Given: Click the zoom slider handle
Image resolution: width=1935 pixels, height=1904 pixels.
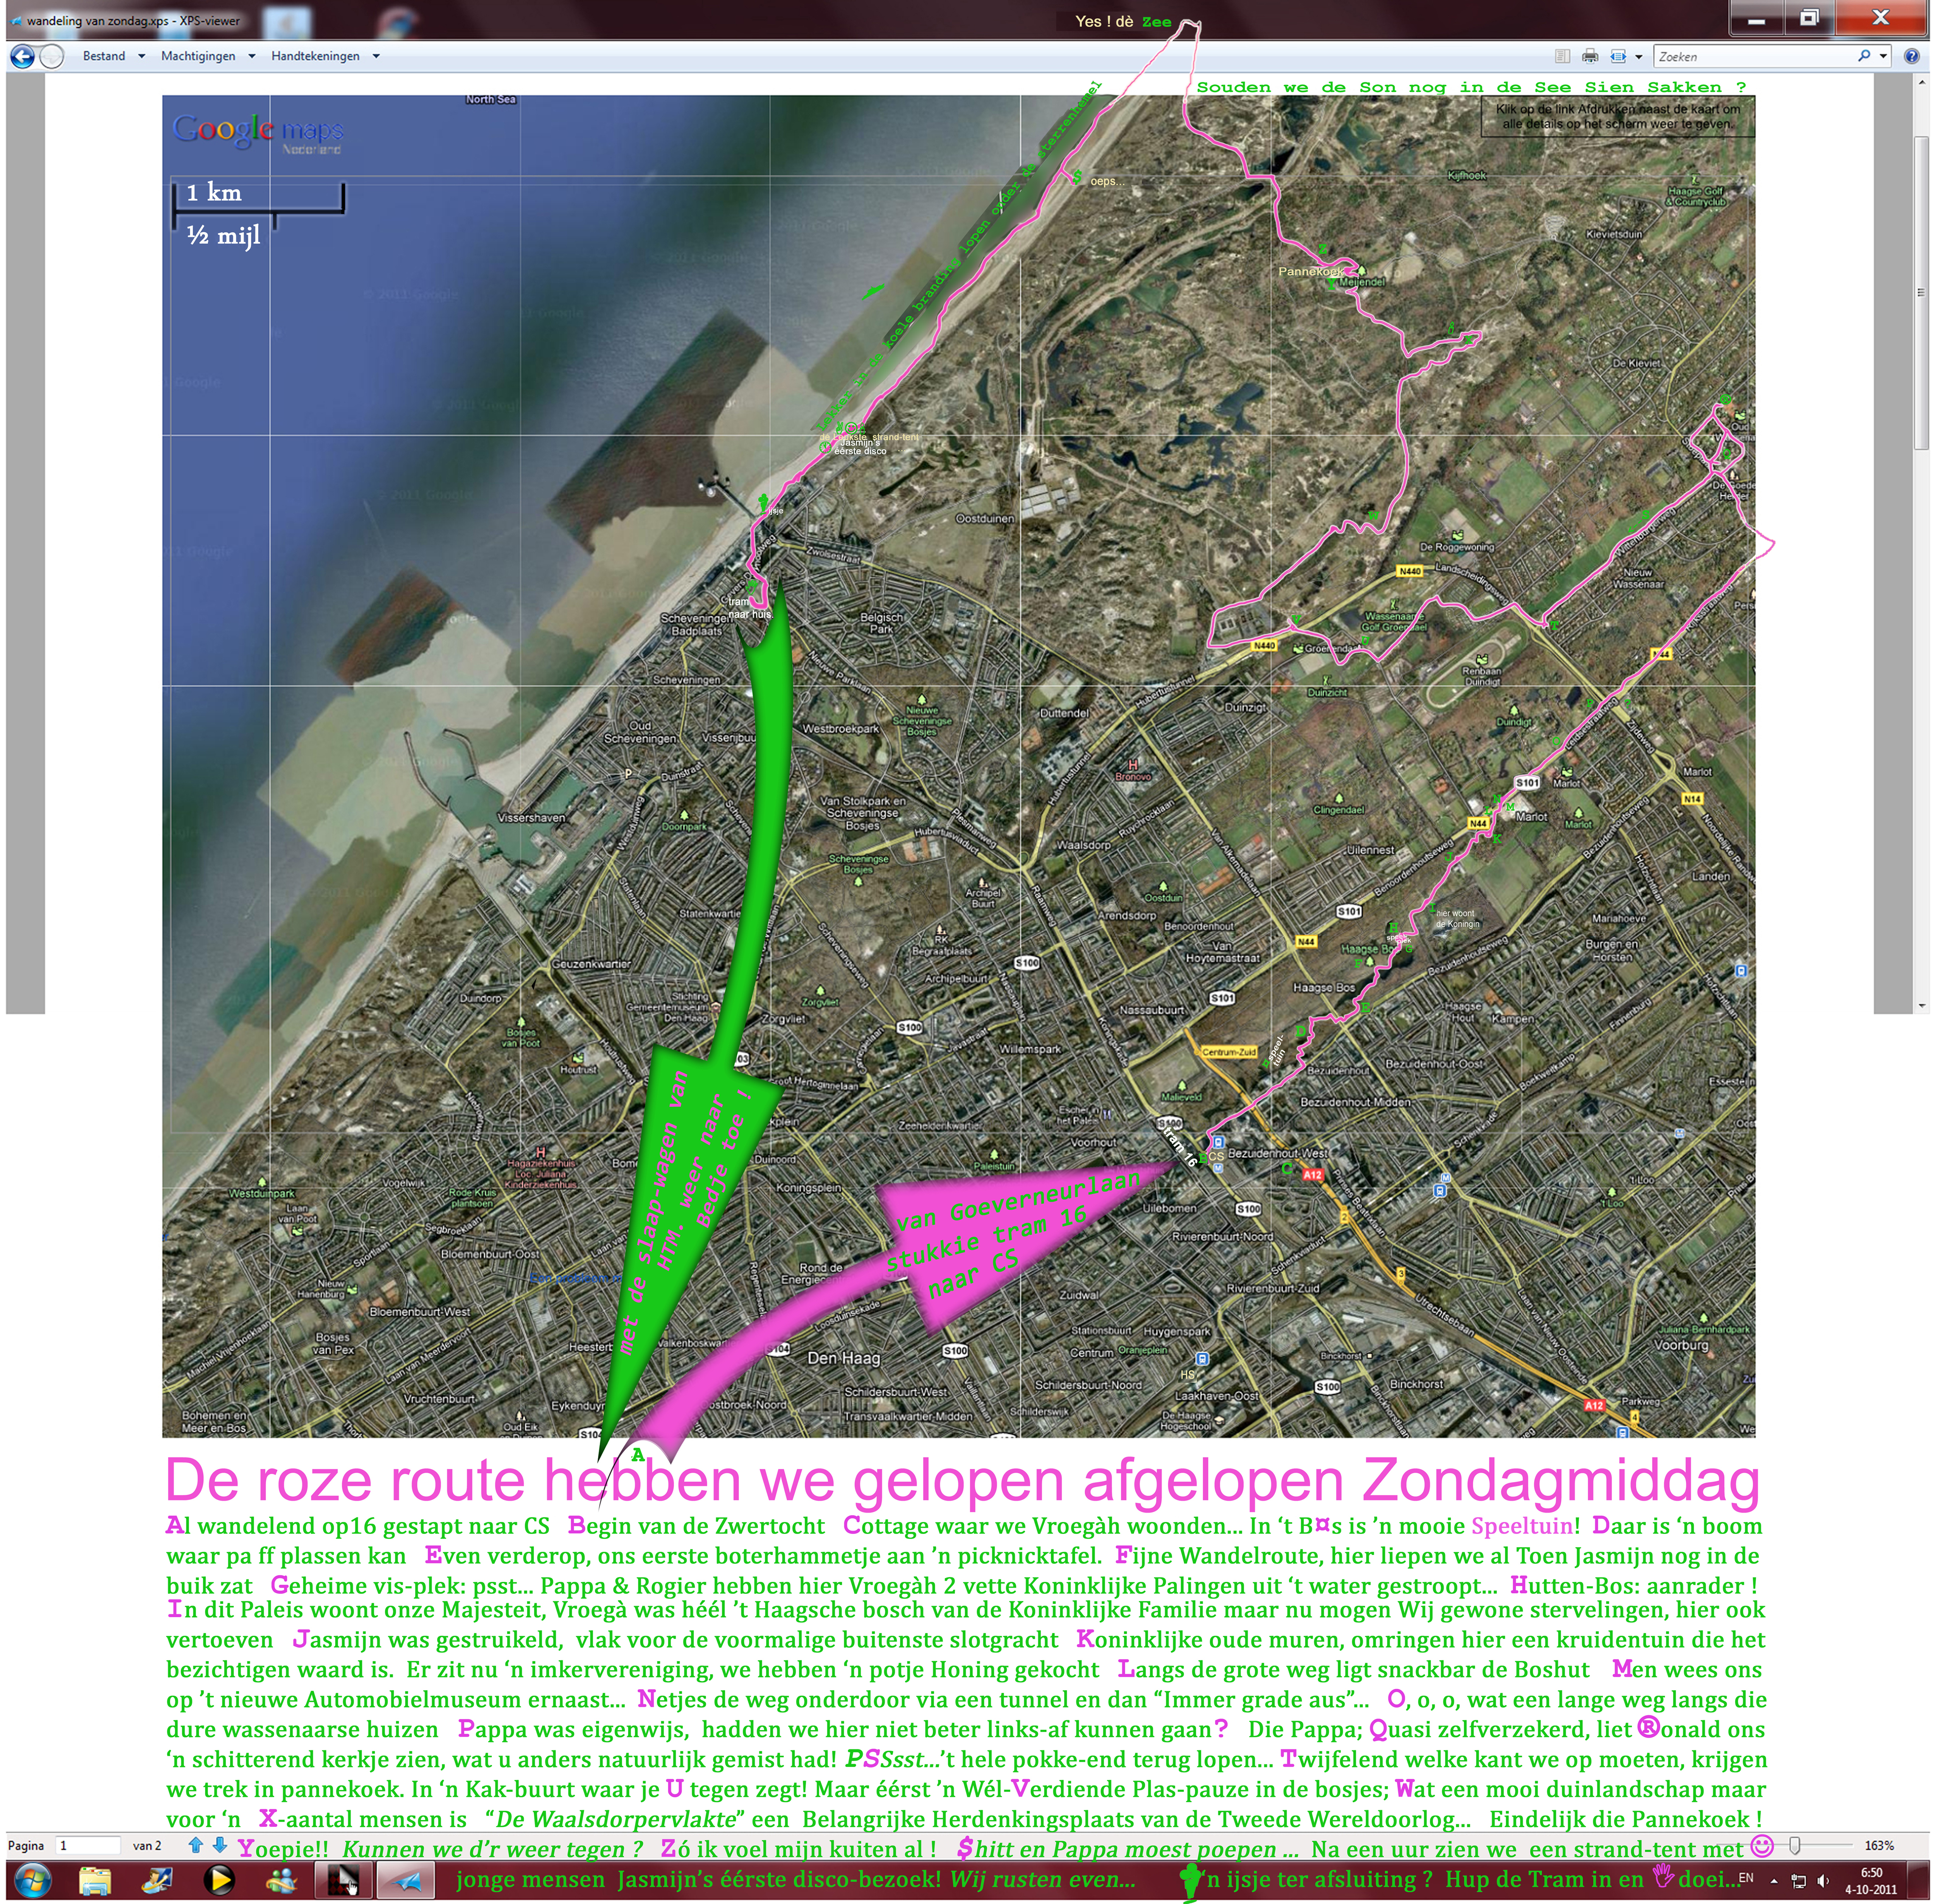Looking at the screenshot, I should coord(1795,1845).
